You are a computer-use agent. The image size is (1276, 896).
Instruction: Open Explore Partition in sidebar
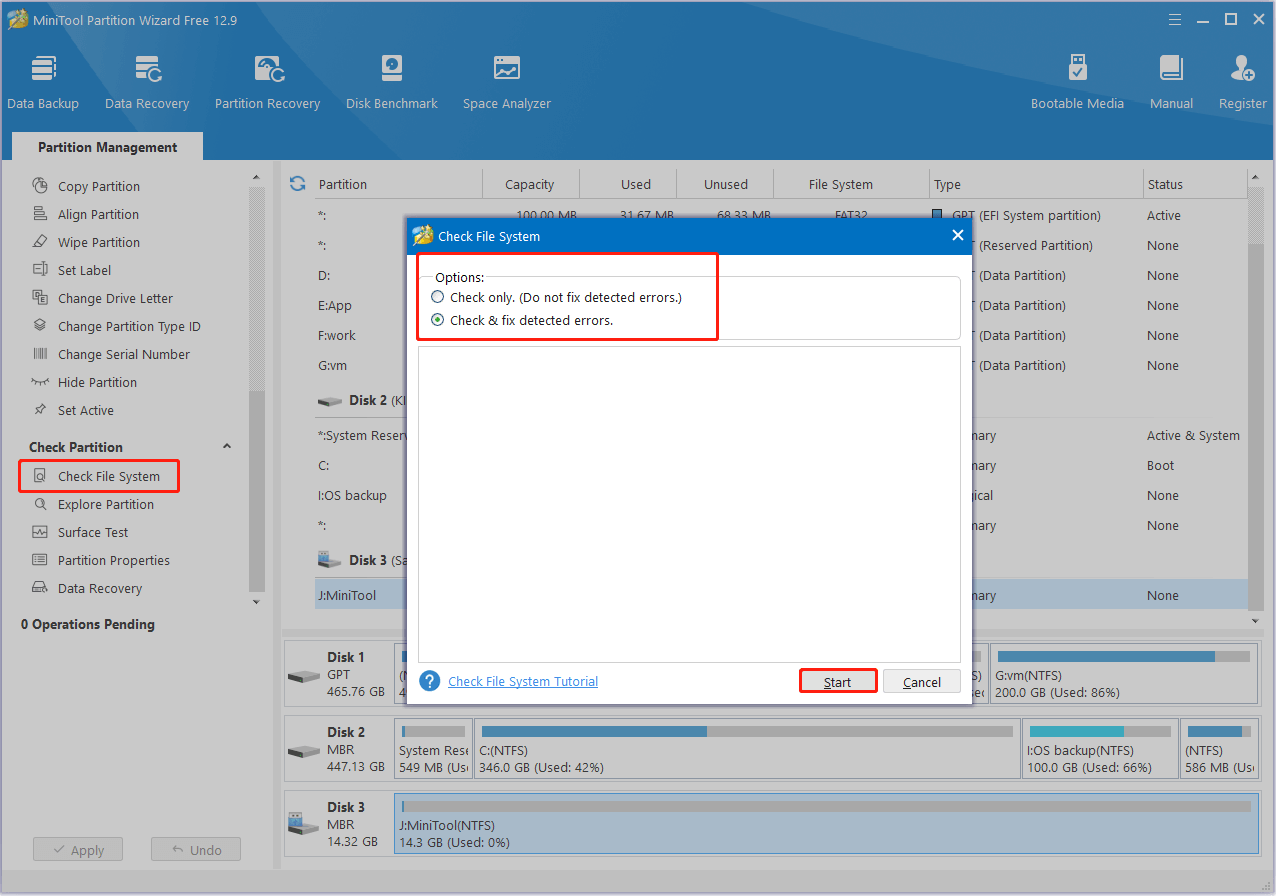(x=106, y=504)
